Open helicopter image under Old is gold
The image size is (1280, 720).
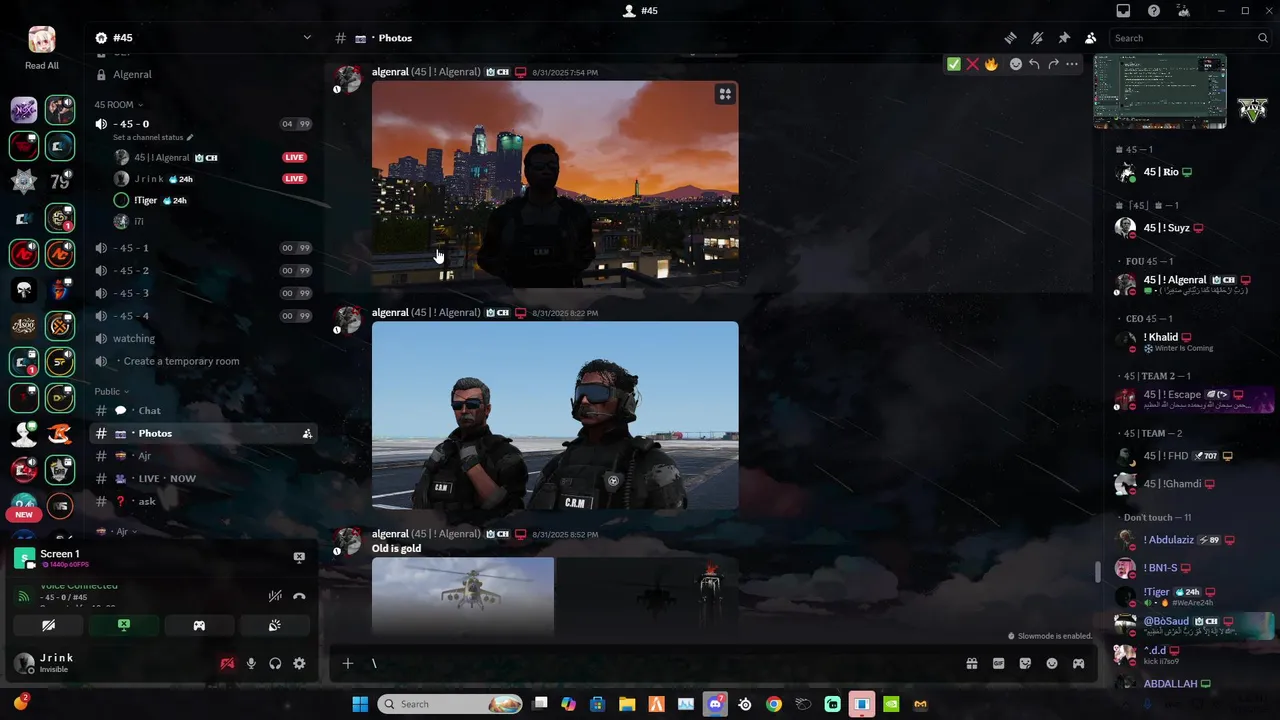tap(463, 596)
